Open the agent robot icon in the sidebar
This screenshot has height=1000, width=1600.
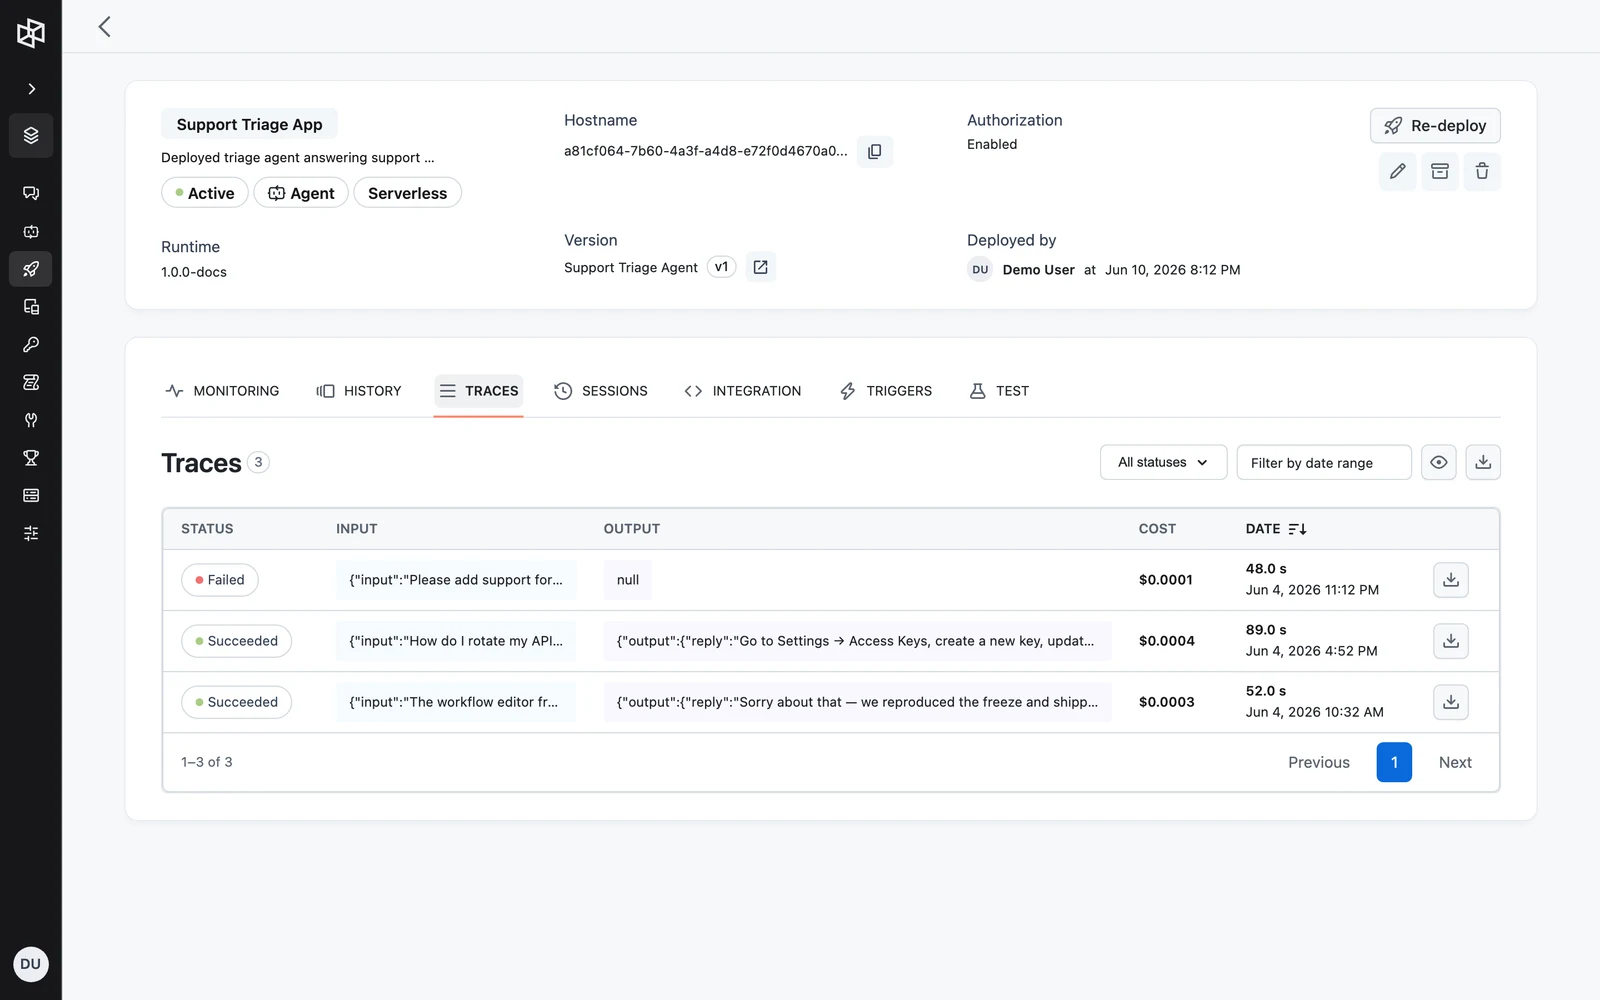(x=31, y=231)
